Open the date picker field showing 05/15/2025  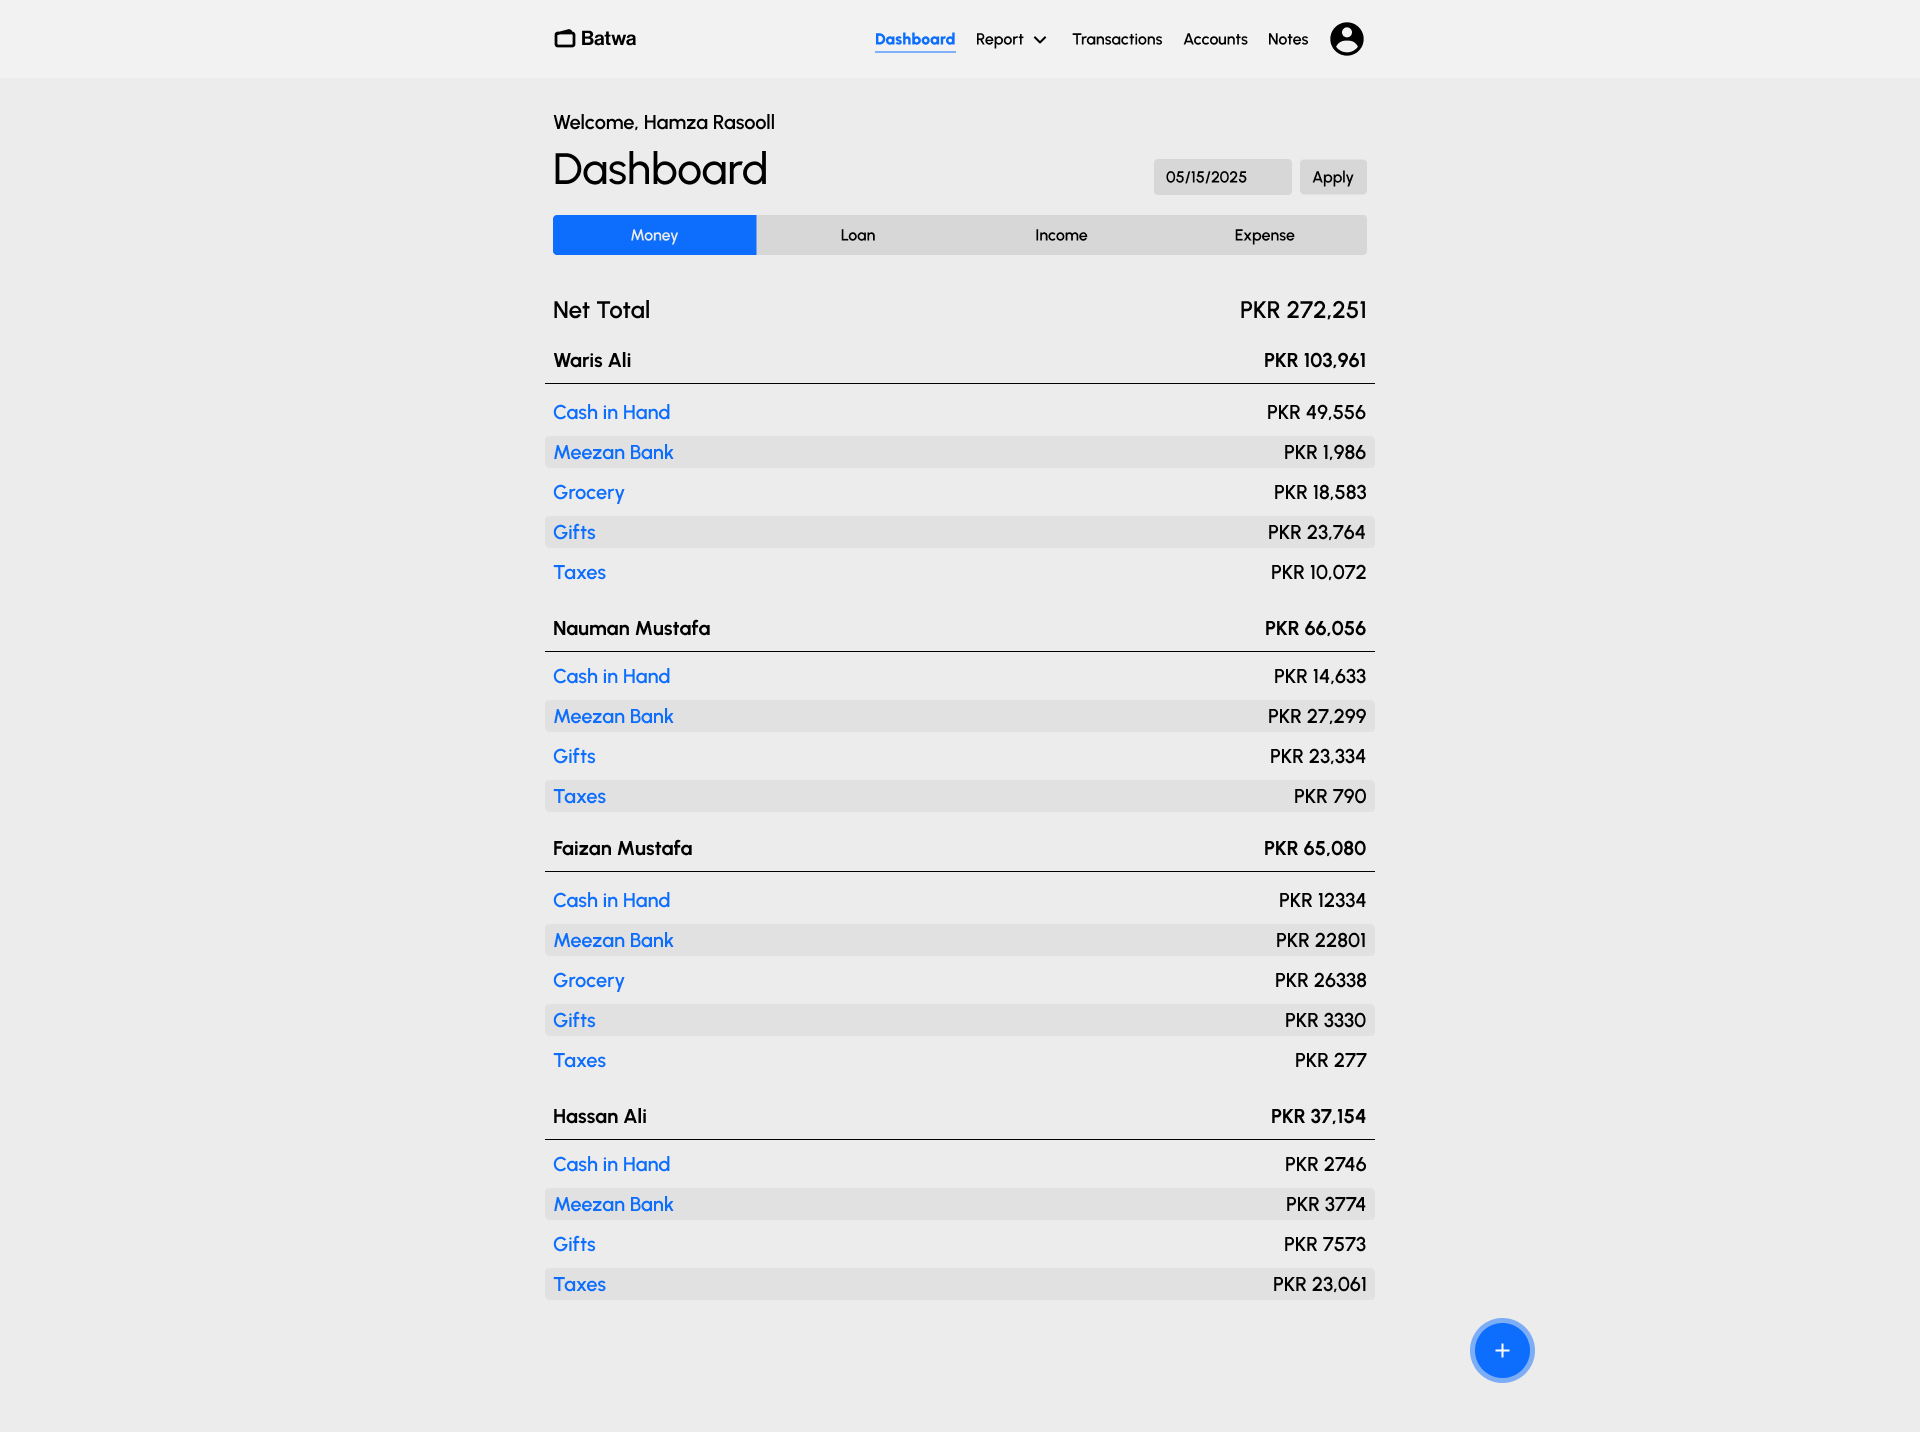1221,177
